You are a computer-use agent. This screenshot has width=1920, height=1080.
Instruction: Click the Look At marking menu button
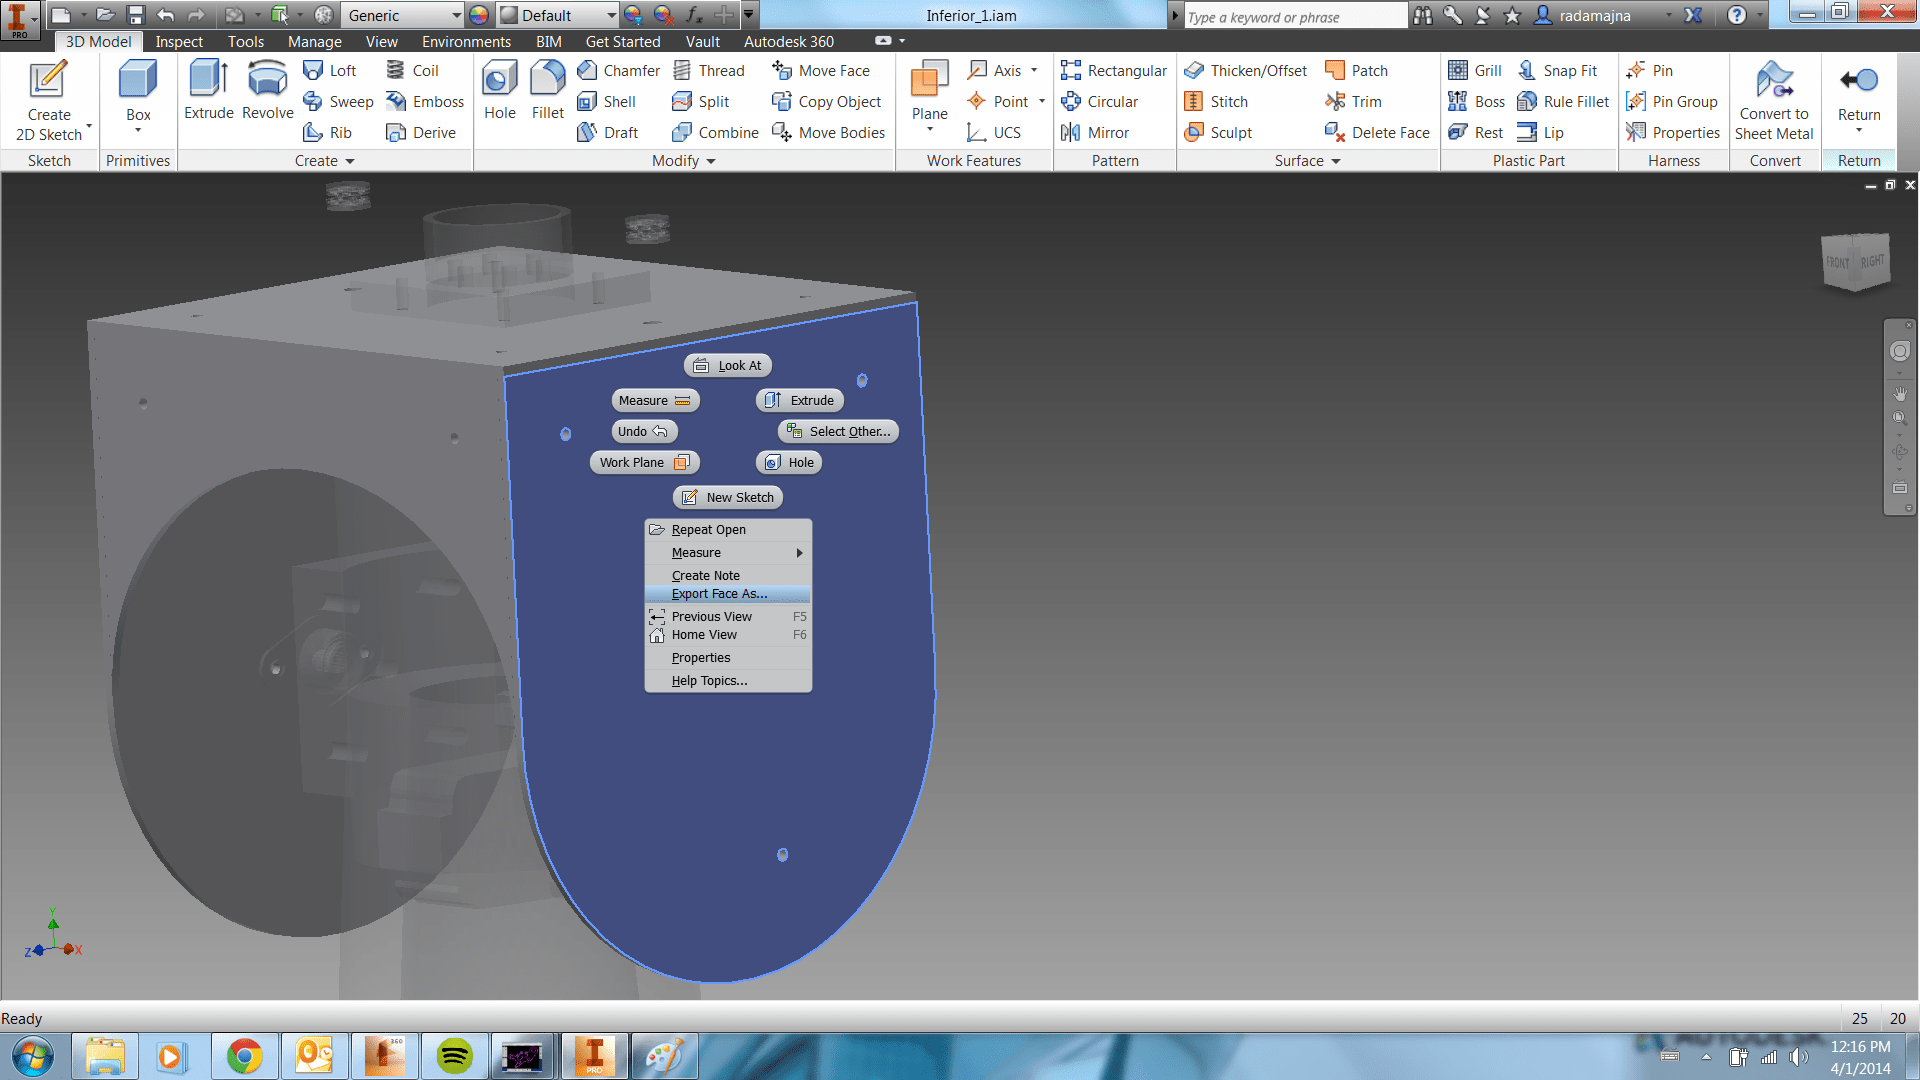728,365
